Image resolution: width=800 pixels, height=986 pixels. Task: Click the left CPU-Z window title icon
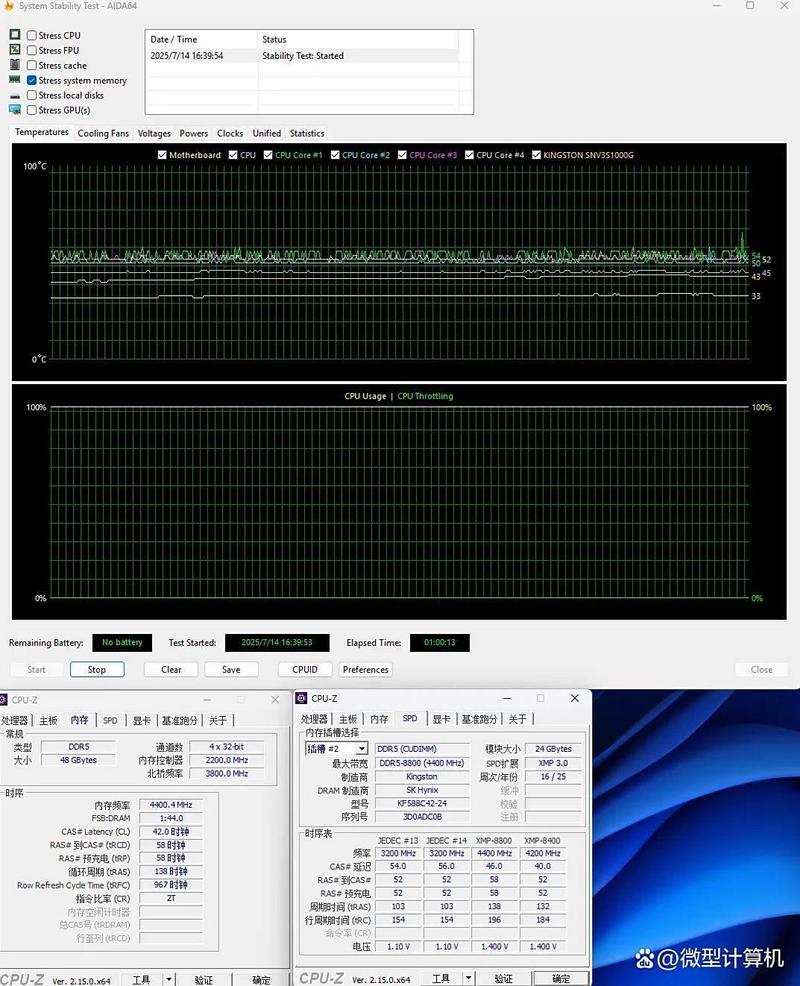[x=3, y=699]
